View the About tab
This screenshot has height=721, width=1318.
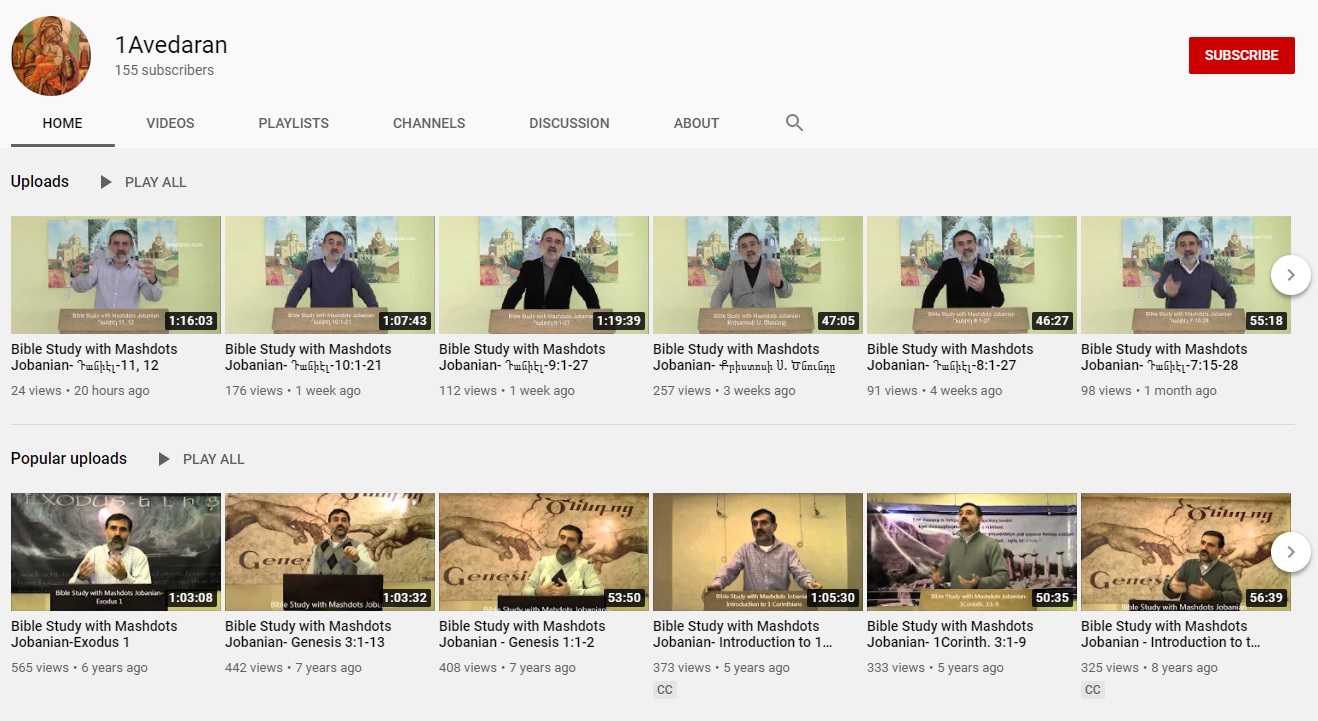pos(696,123)
